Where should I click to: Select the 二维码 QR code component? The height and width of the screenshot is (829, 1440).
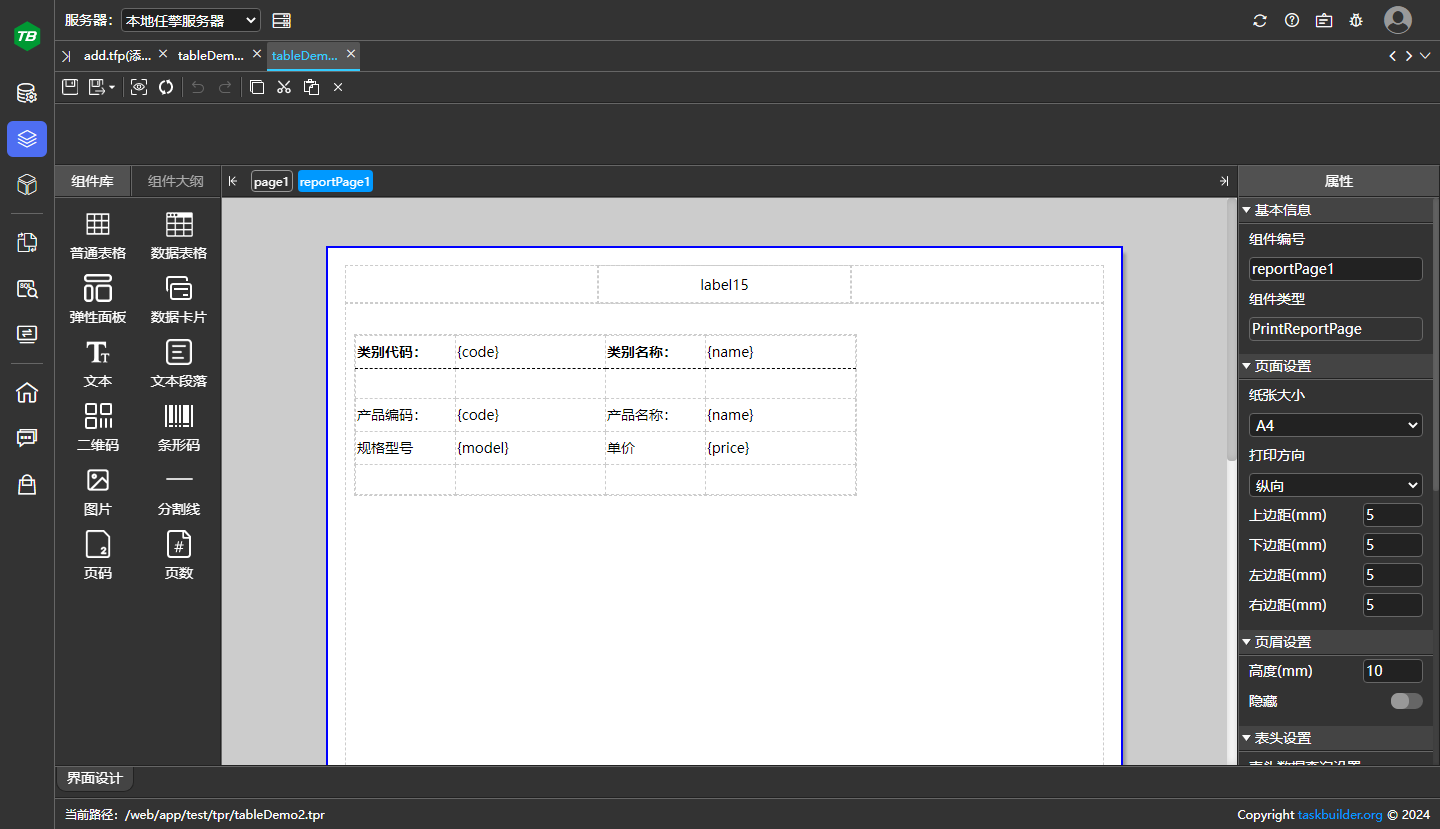[98, 428]
